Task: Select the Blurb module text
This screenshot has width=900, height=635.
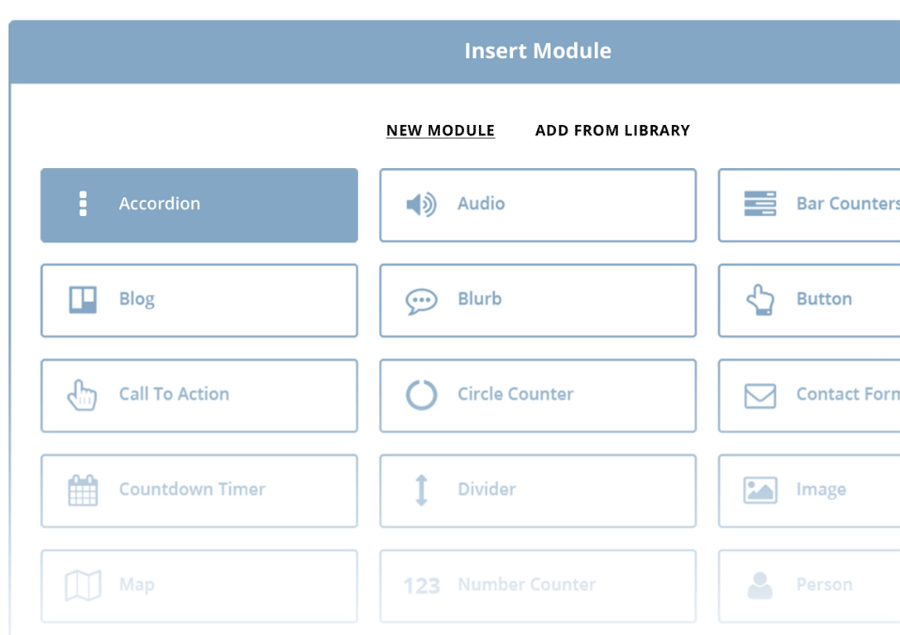Action: click(480, 299)
